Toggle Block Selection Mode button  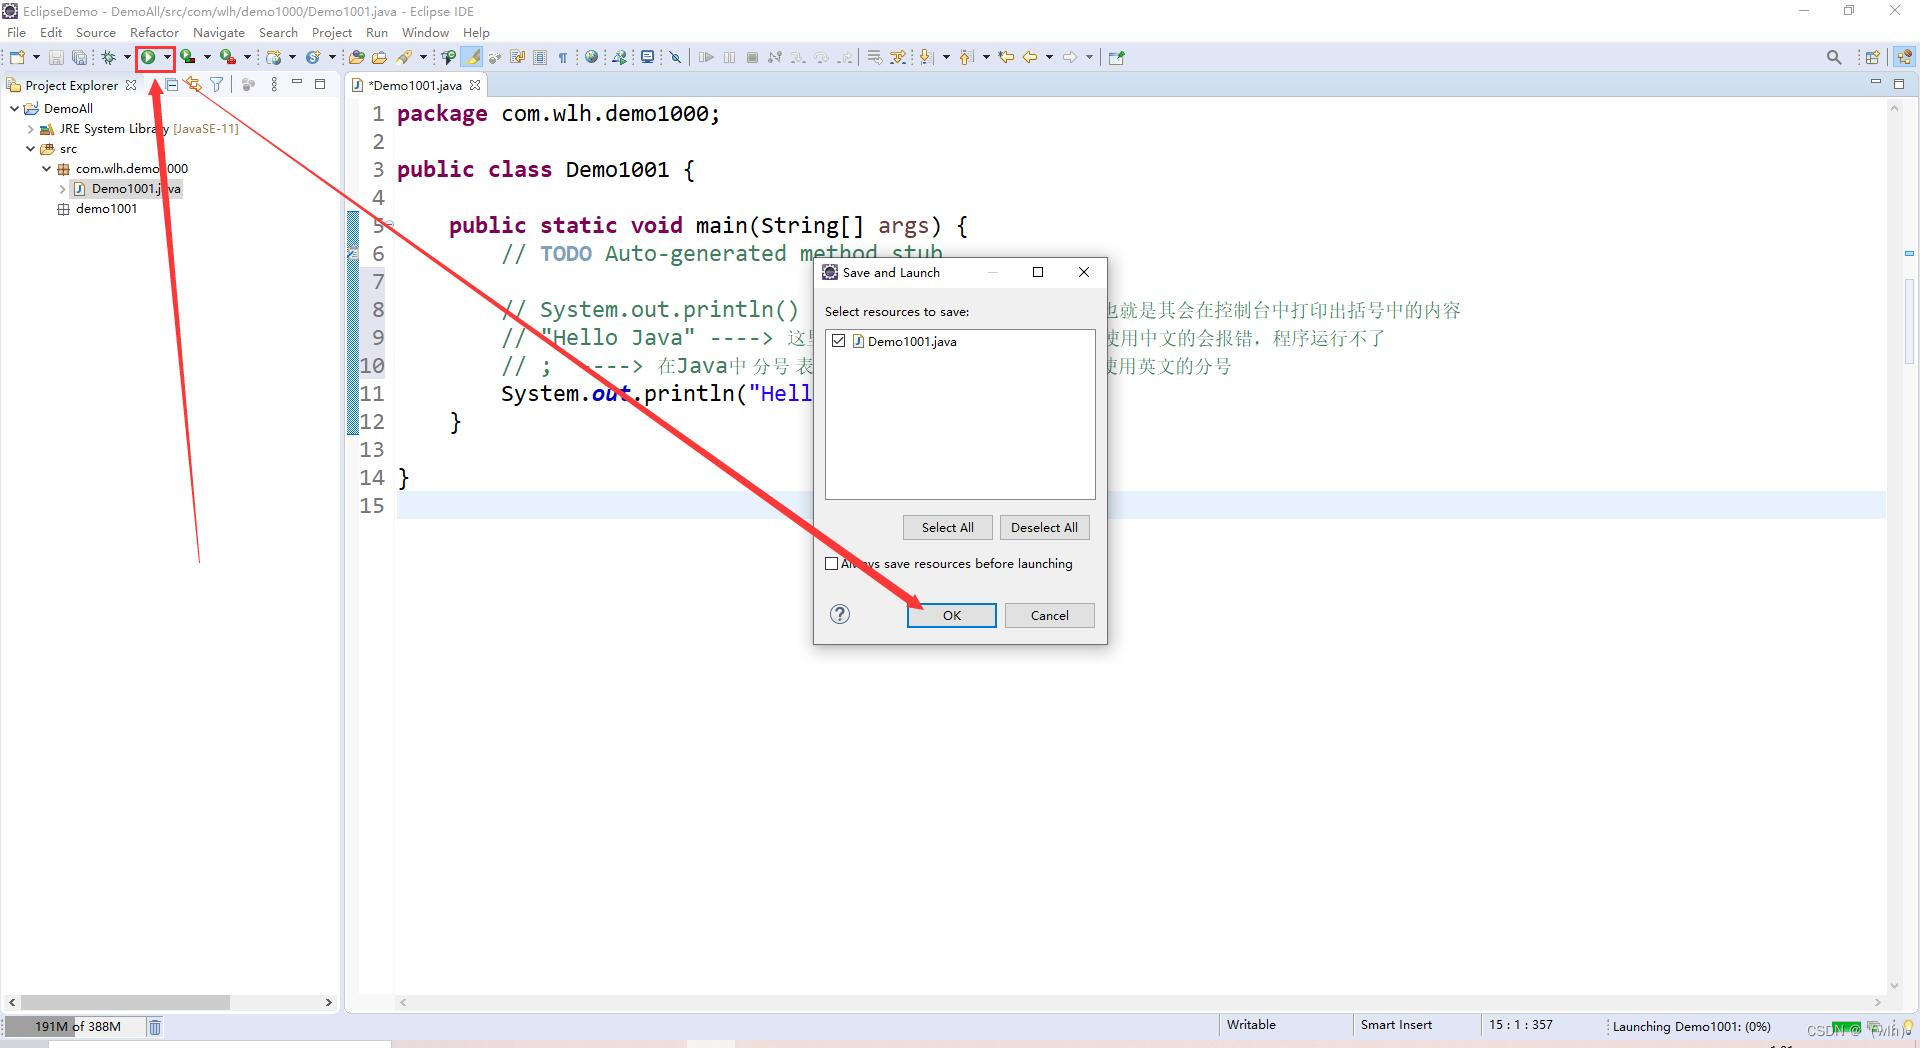(540, 57)
